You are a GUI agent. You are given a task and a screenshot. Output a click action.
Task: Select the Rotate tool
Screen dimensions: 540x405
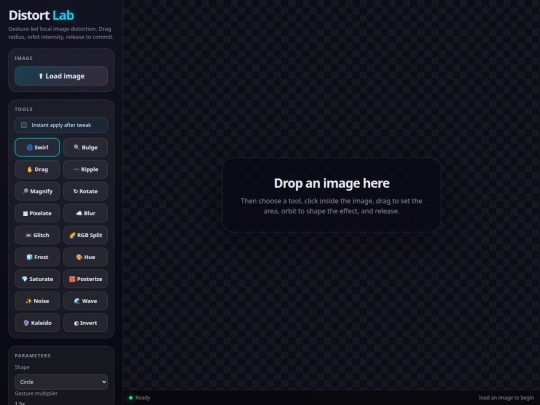coord(85,191)
